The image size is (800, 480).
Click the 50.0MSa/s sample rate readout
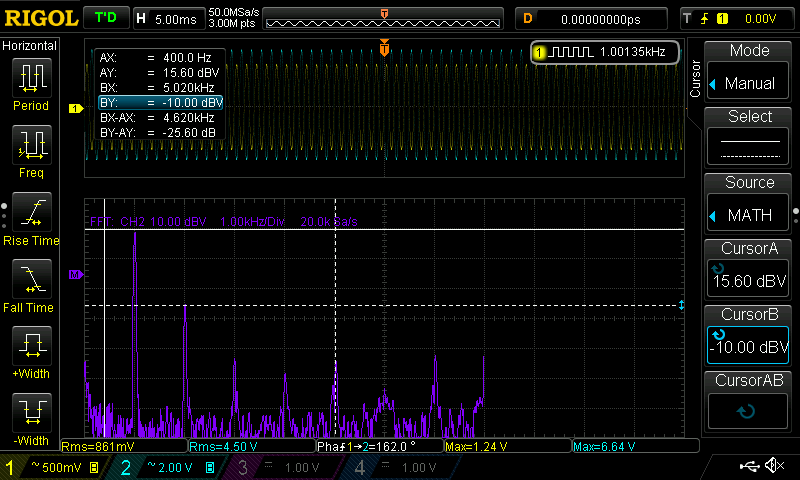234,12
